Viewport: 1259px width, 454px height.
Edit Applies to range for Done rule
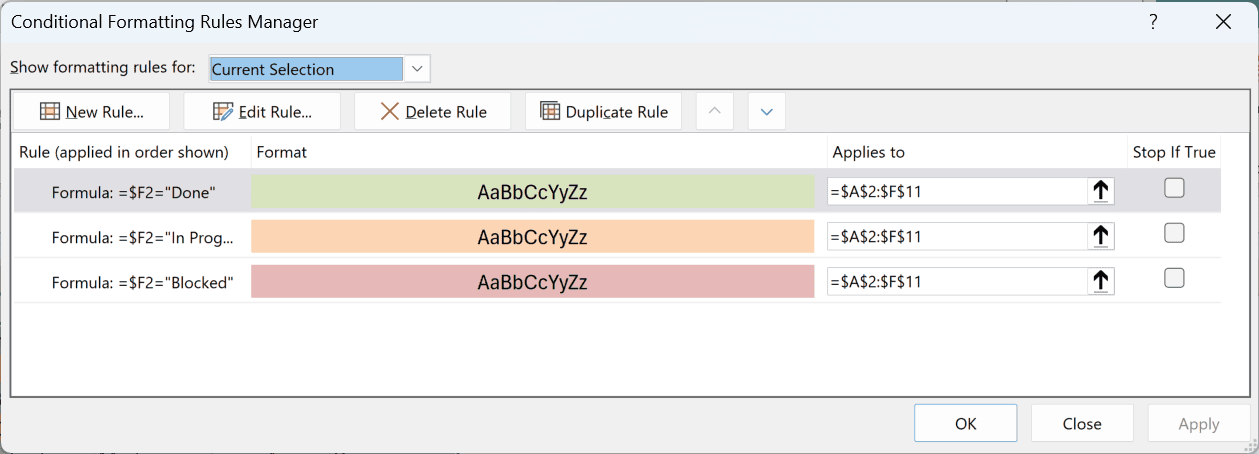click(x=957, y=191)
